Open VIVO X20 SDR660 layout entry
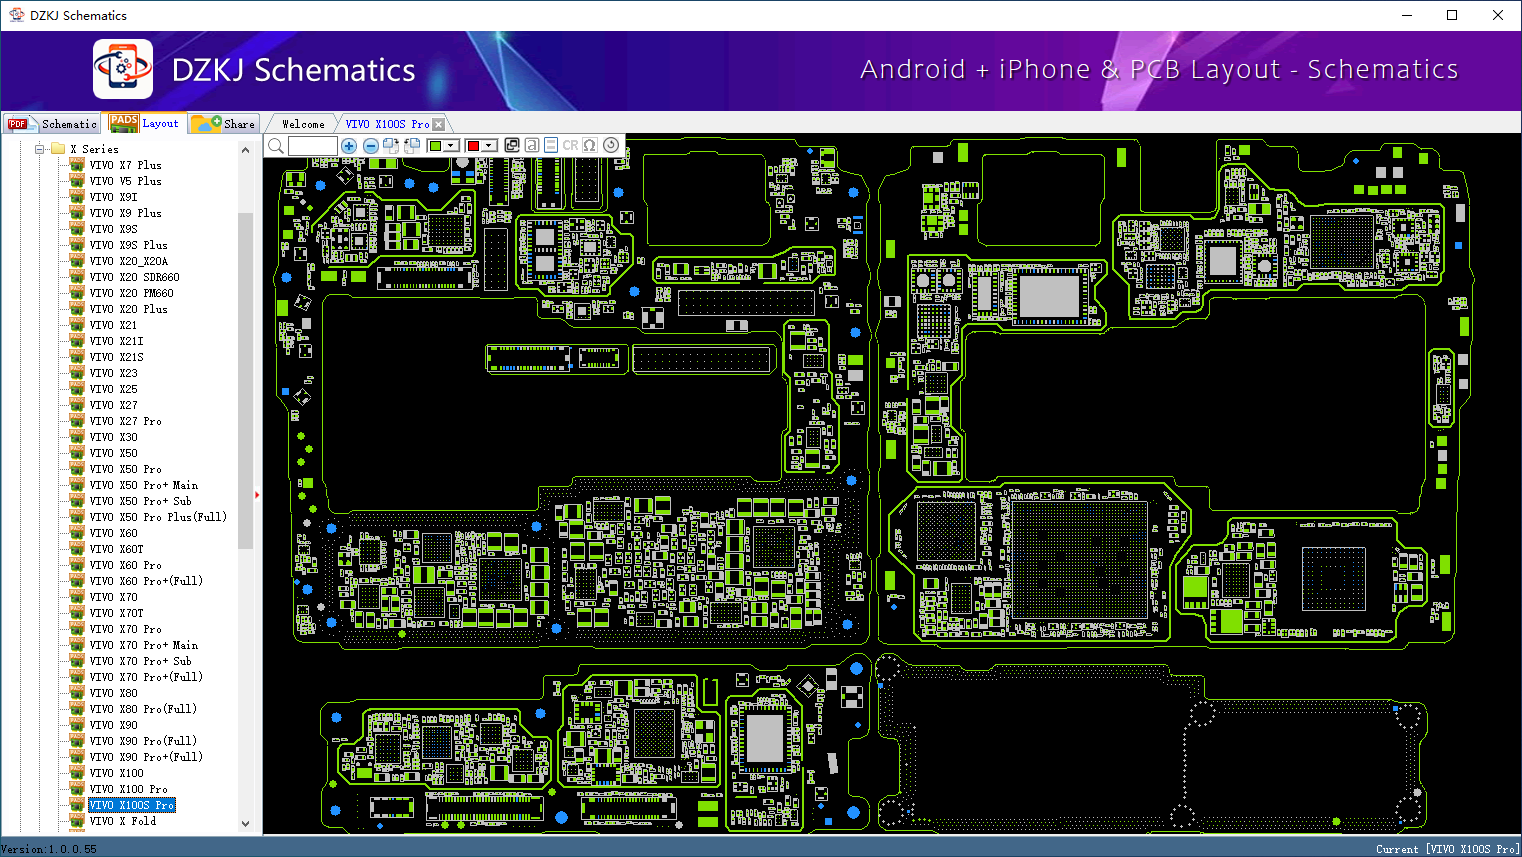Image resolution: width=1522 pixels, height=857 pixels. (134, 277)
